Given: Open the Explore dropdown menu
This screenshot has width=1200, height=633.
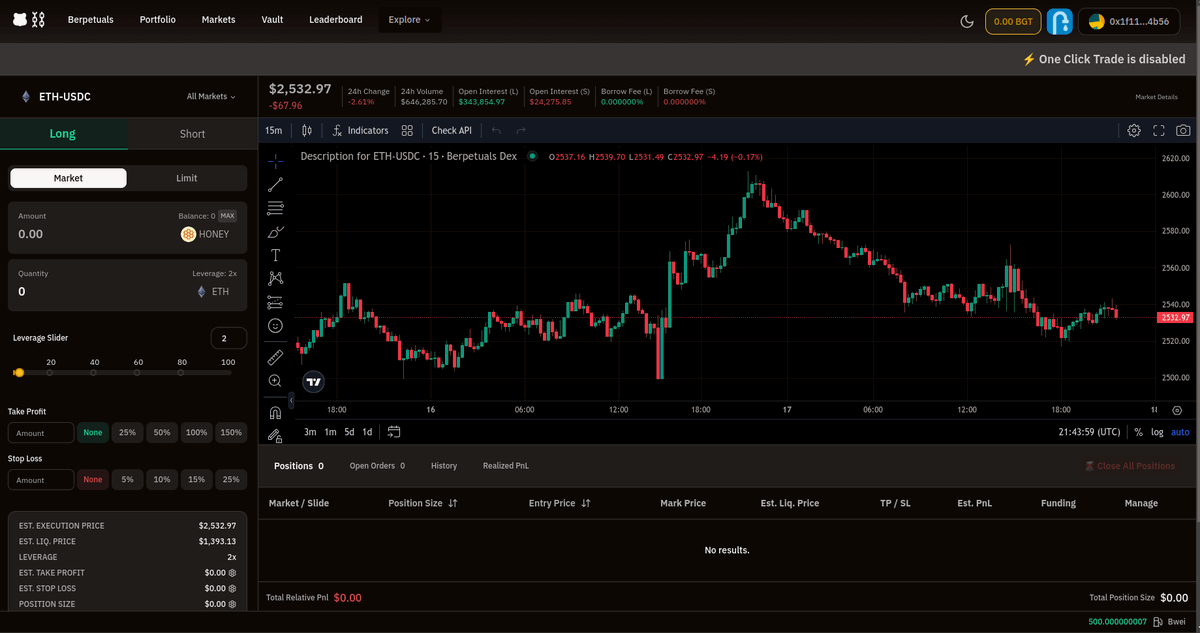Looking at the screenshot, I should [410, 20].
